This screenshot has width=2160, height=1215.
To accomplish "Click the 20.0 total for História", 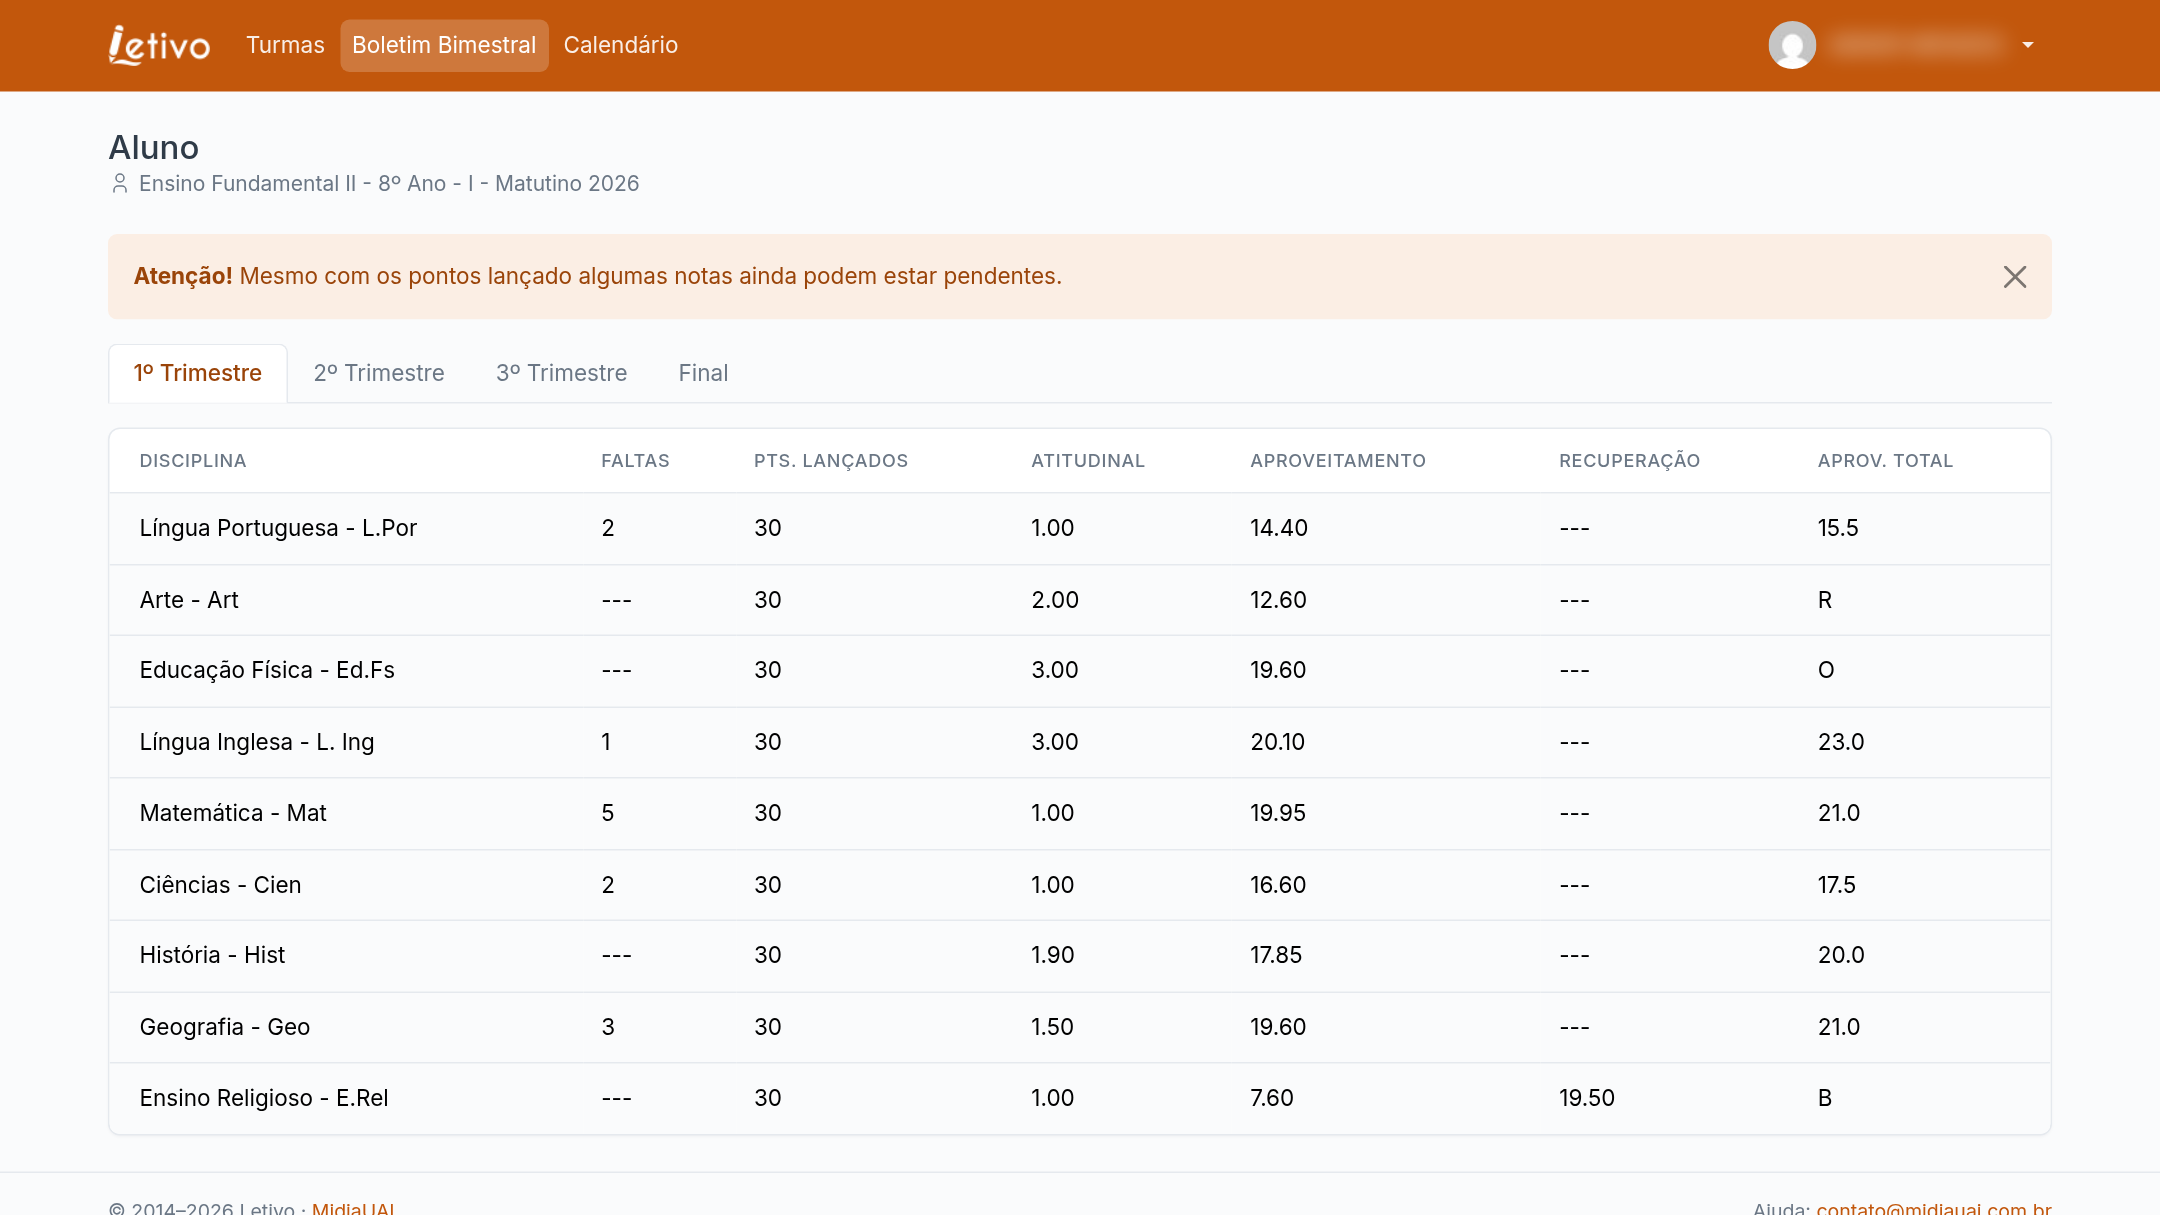I will click(1841, 955).
